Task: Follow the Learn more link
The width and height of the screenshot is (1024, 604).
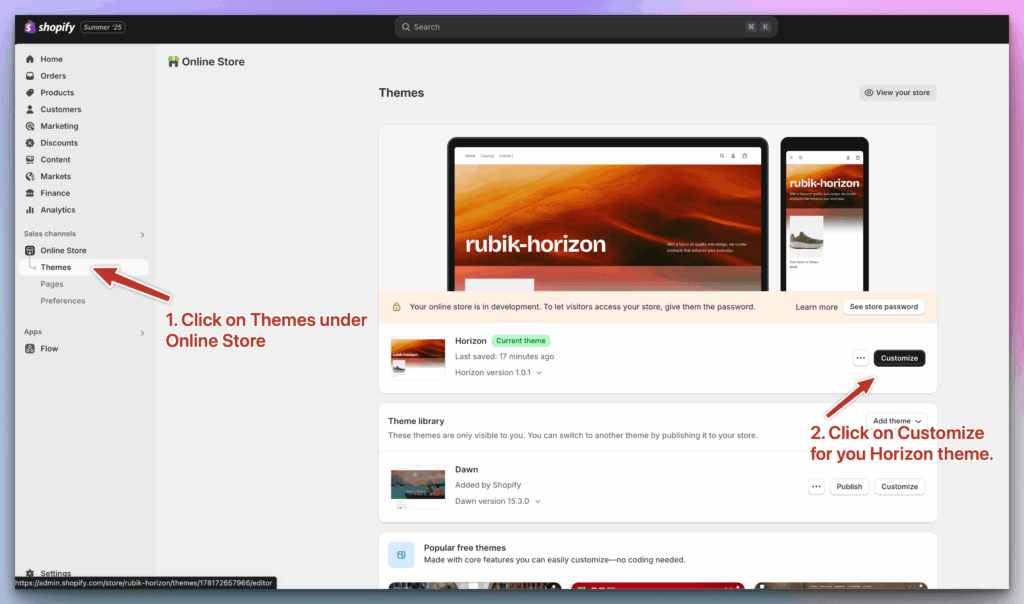Action: tap(816, 307)
